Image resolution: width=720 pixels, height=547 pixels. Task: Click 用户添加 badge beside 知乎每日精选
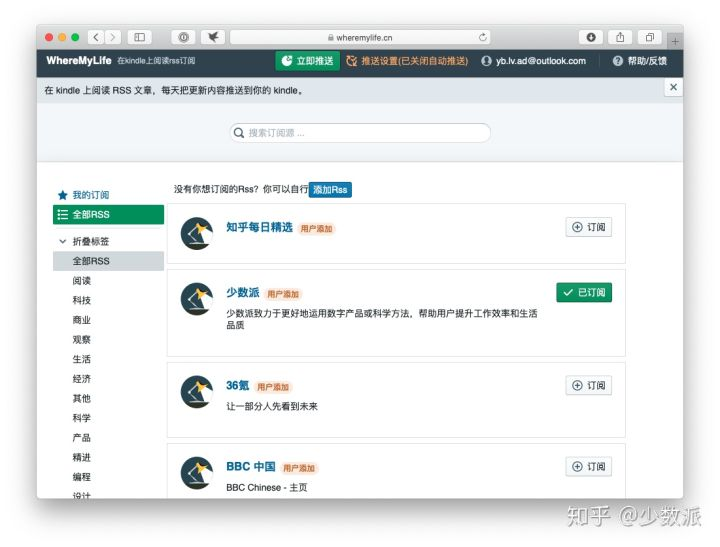(316, 229)
